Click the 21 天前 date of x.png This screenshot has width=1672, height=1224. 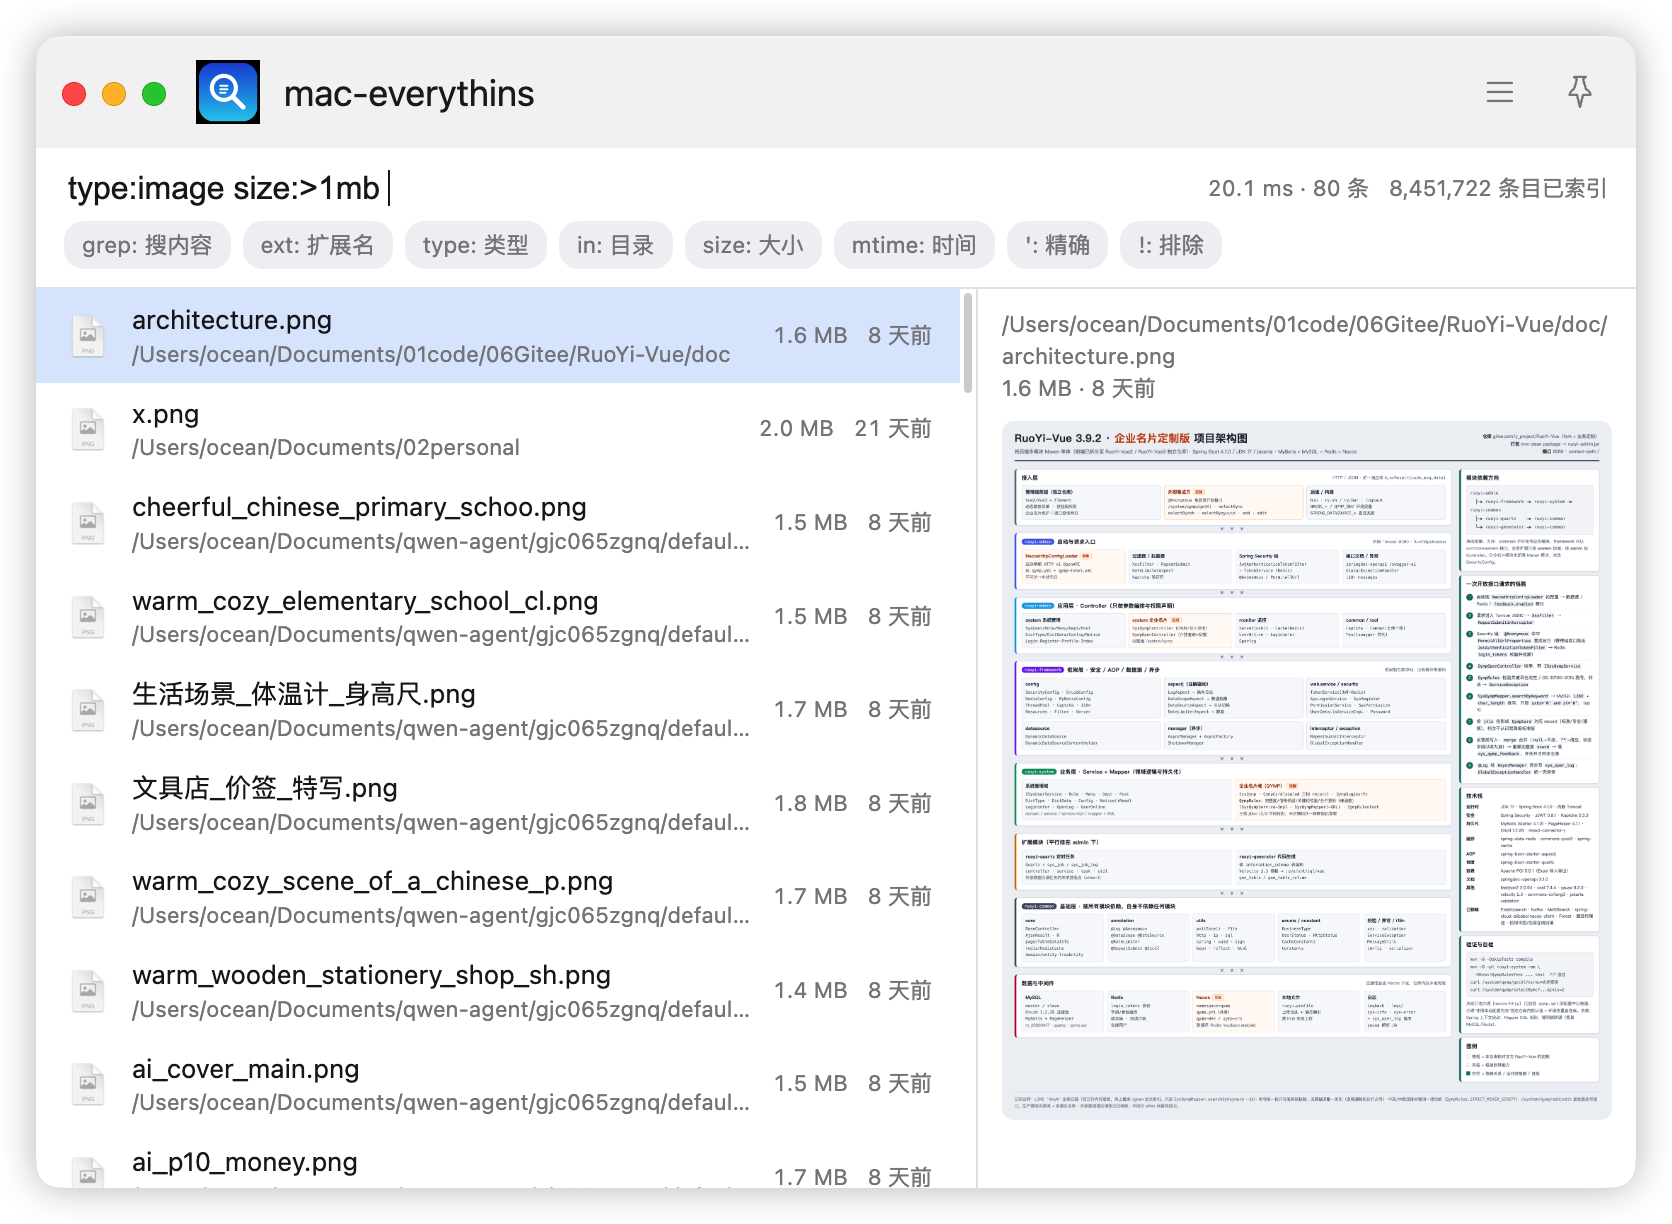pyautogui.click(x=893, y=428)
